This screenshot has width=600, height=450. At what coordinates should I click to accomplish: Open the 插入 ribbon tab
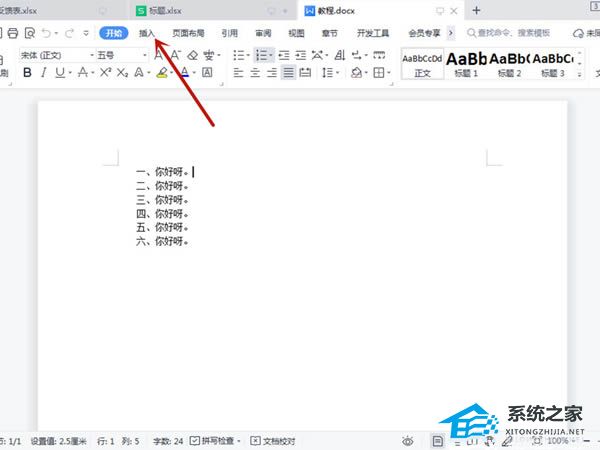pyautogui.click(x=147, y=33)
